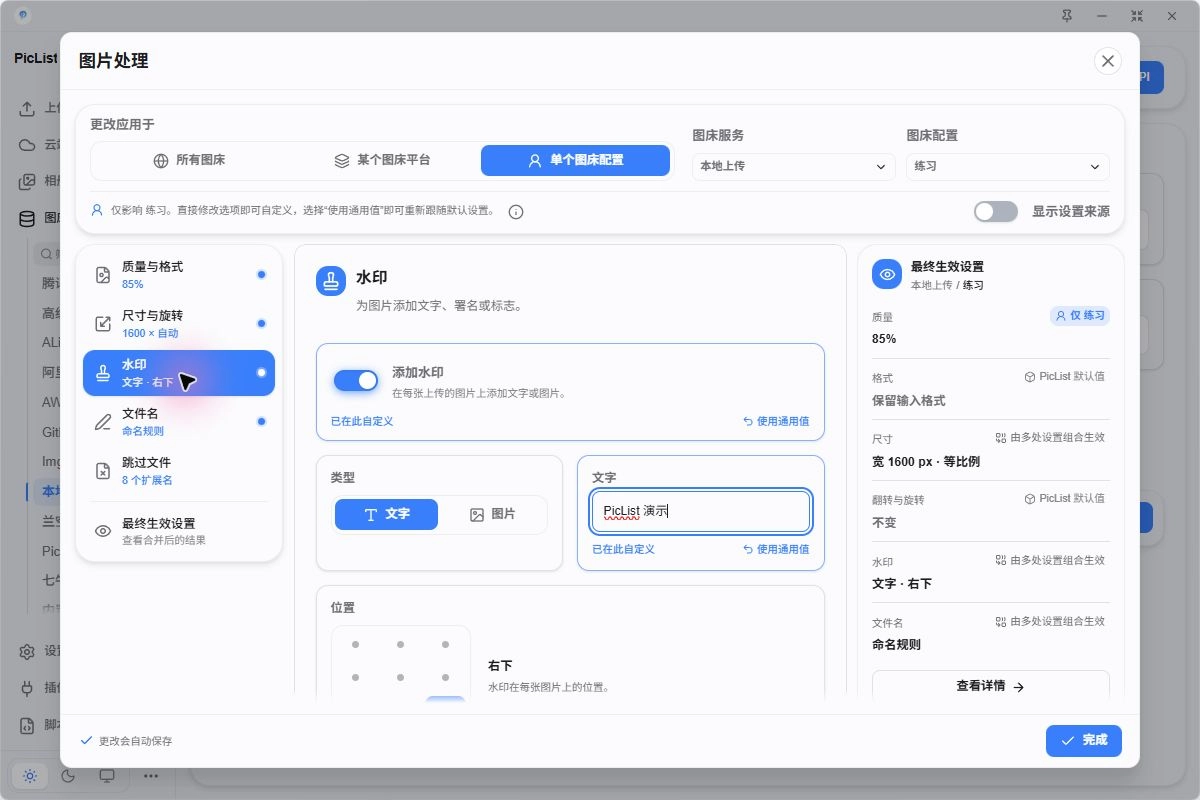Image resolution: width=1200 pixels, height=800 pixels.
Task: Switch to dark theme moon icon
Action: tap(68, 775)
